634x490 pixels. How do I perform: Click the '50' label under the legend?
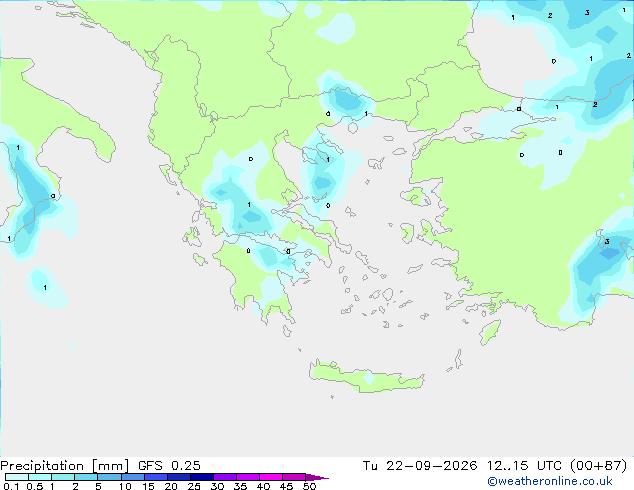click(309, 486)
